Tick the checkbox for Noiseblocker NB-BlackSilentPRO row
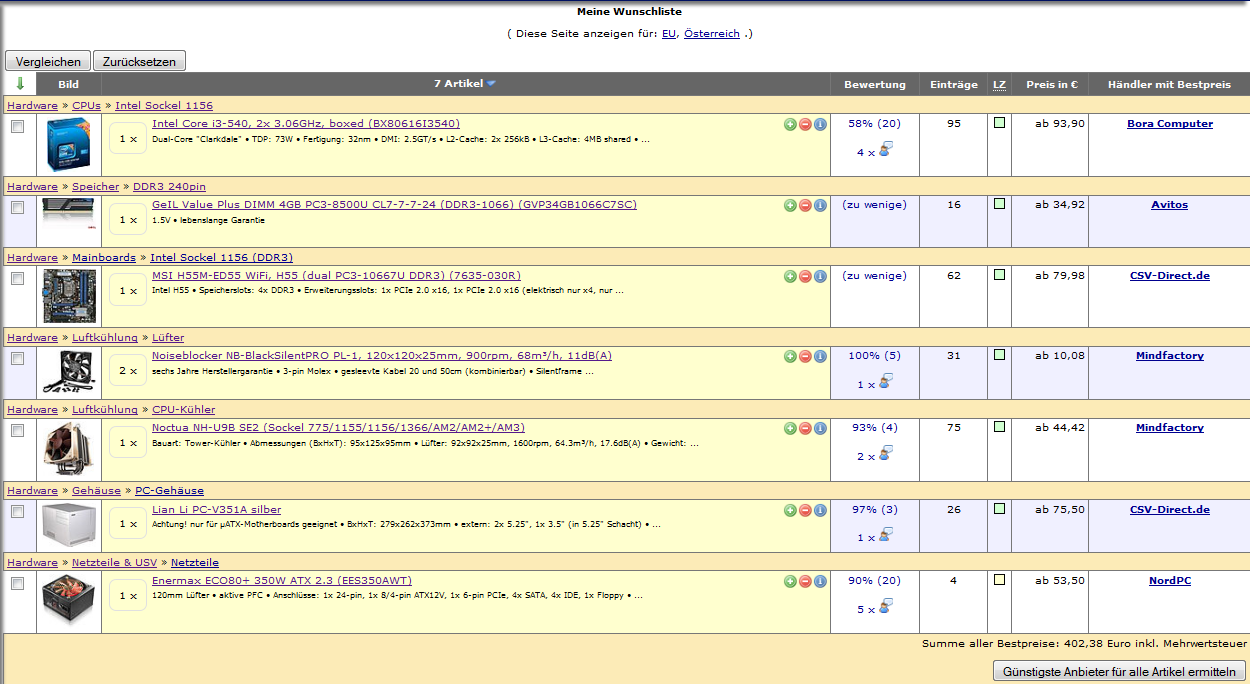The height and width of the screenshot is (684, 1250). [x=17, y=359]
